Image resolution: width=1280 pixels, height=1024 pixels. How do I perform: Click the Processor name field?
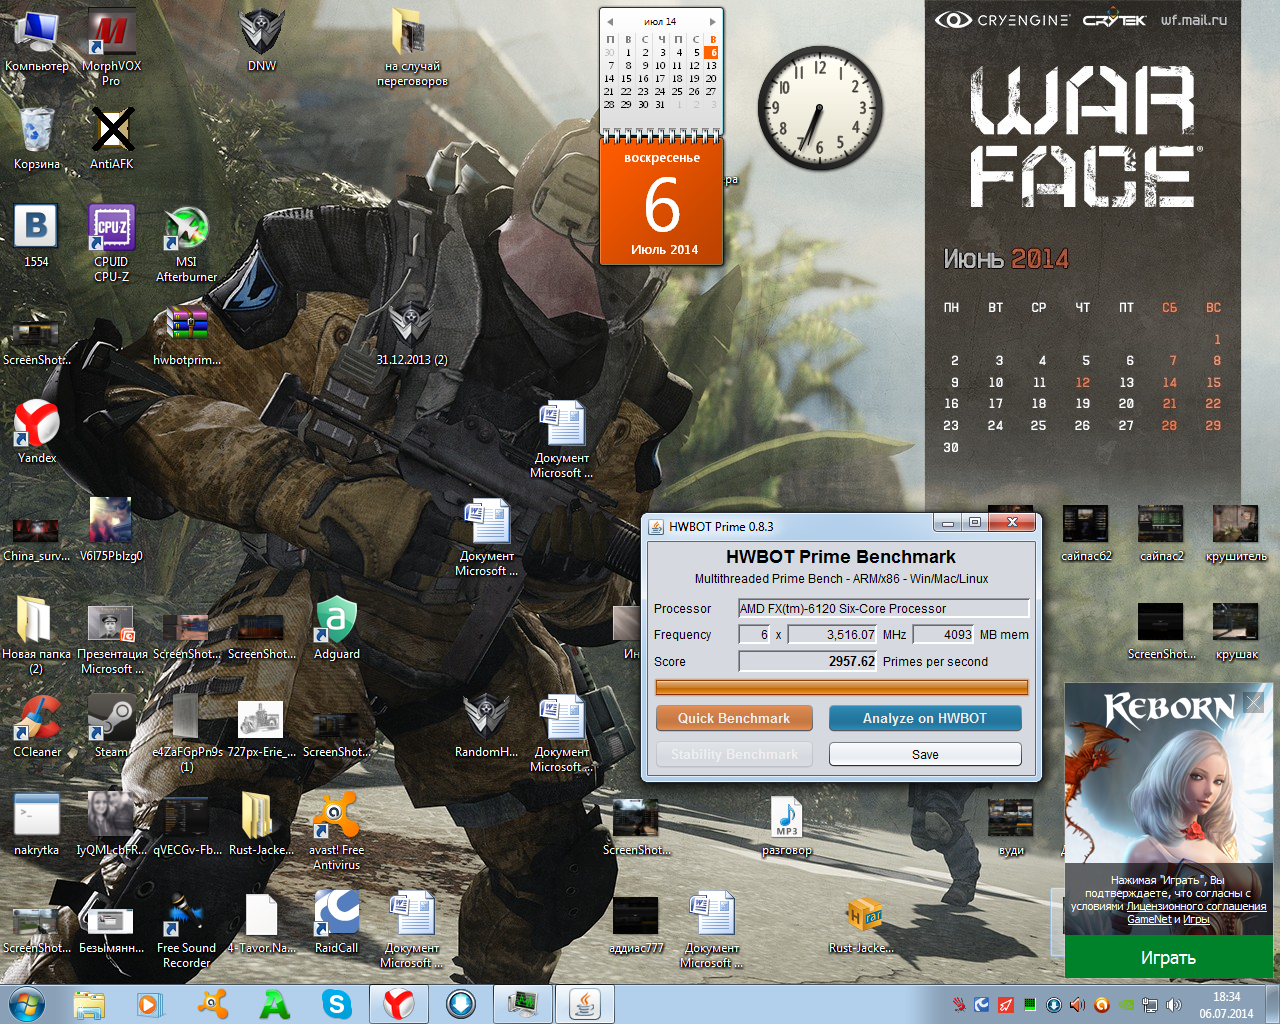click(883, 608)
